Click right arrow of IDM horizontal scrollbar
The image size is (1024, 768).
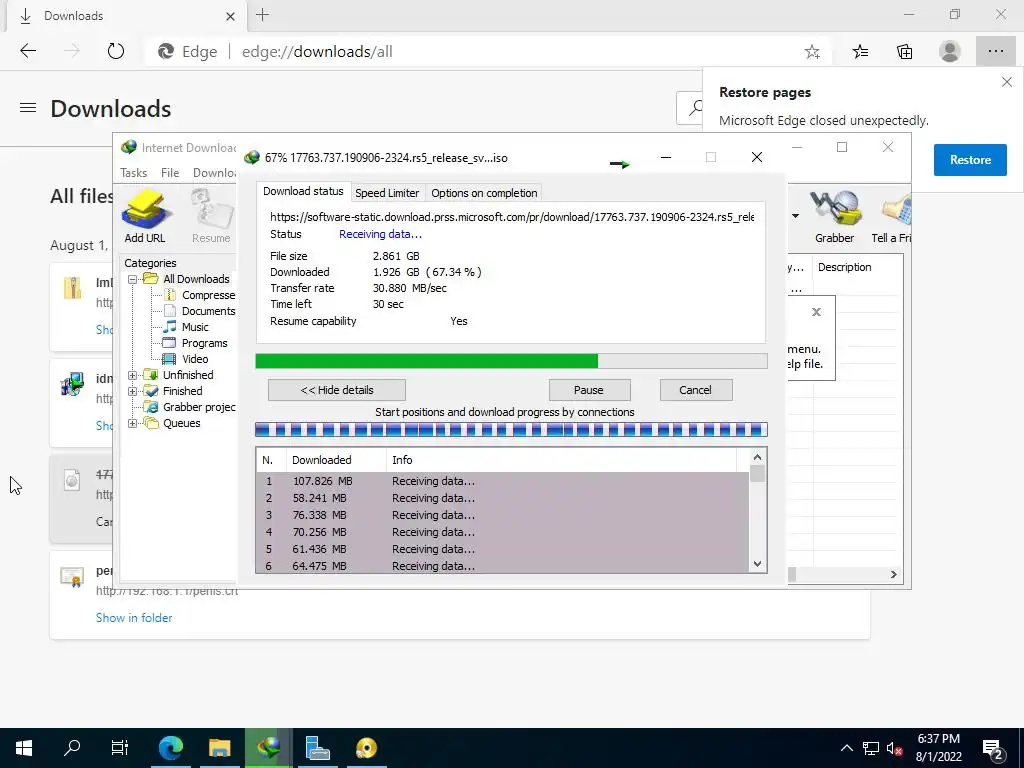coord(893,575)
